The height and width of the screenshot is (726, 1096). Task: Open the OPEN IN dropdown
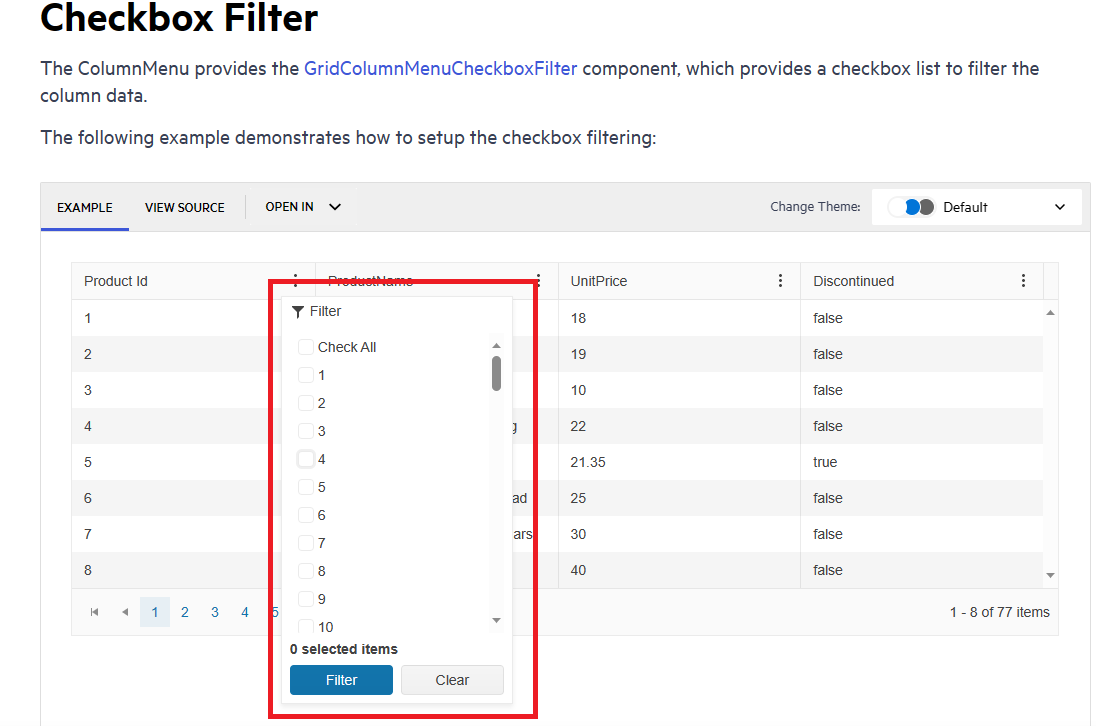(303, 207)
